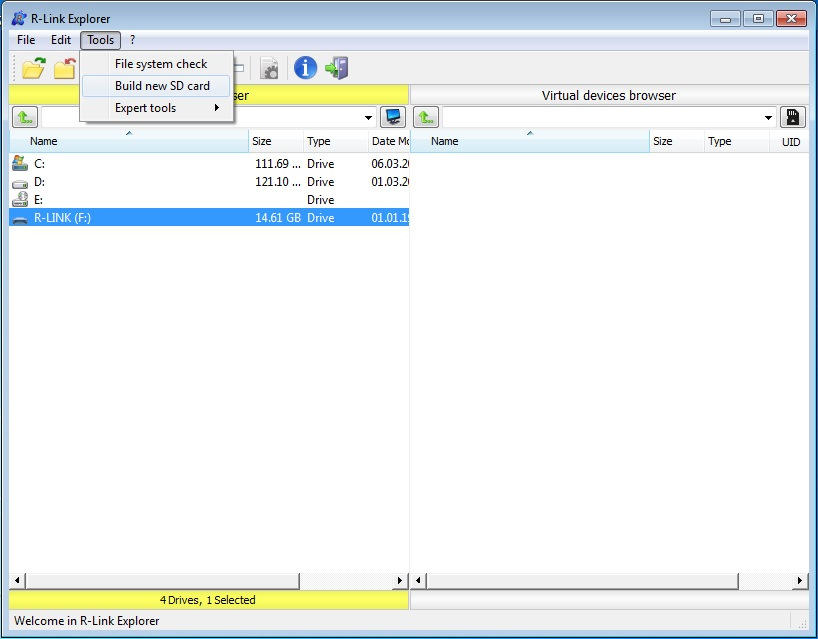Image resolution: width=818 pixels, height=639 pixels.
Task: Select the E: drive row
Action: coord(209,200)
